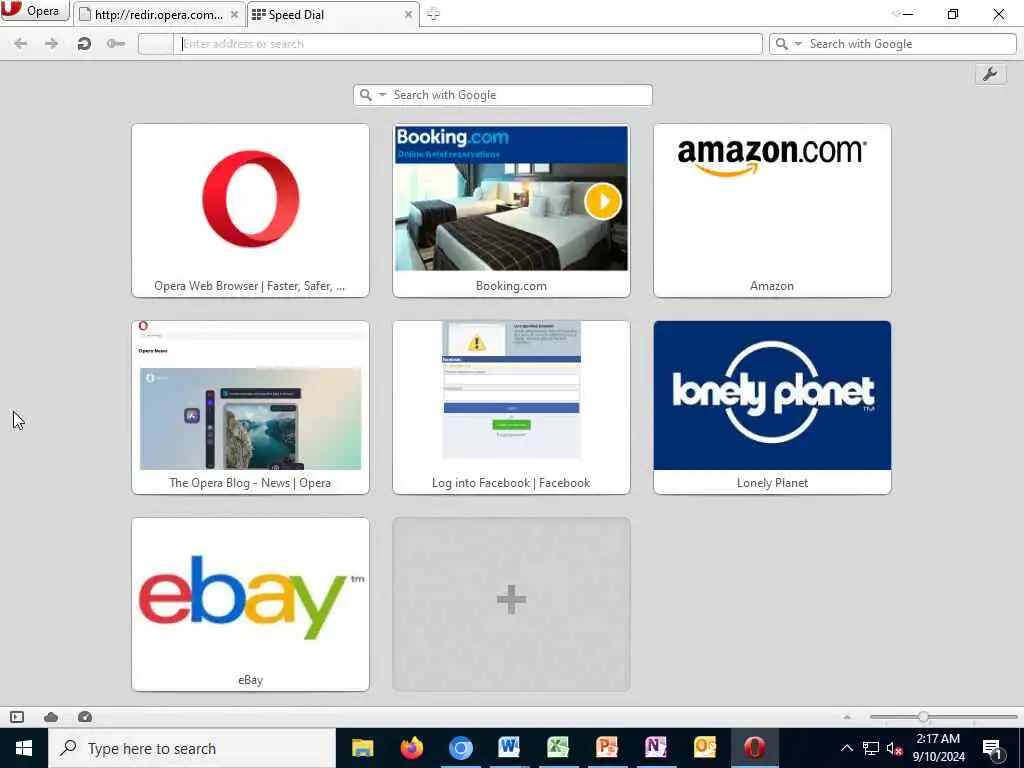
Task: Show hidden system tray icons
Action: [x=846, y=748]
